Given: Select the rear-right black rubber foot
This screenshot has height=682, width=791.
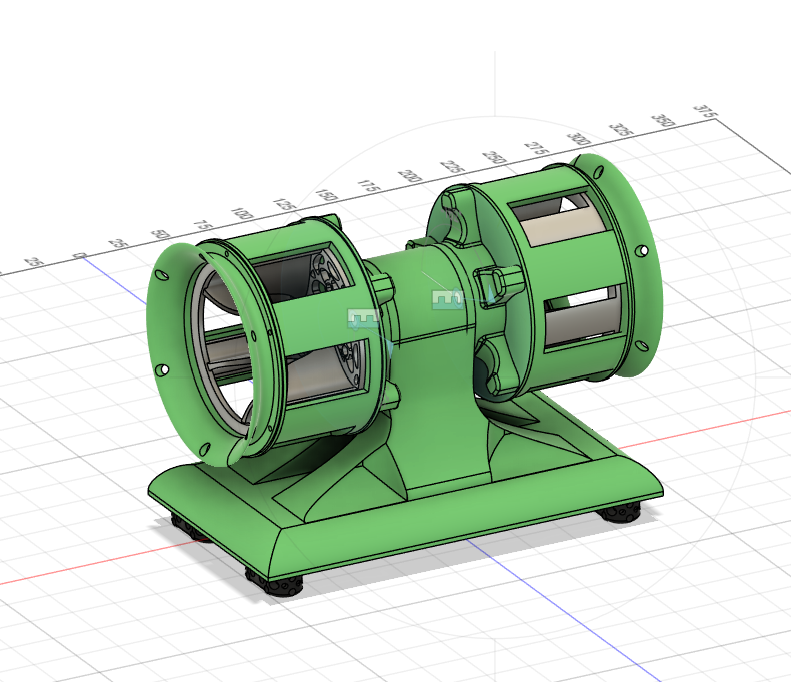Looking at the screenshot, I should pos(620,513).
